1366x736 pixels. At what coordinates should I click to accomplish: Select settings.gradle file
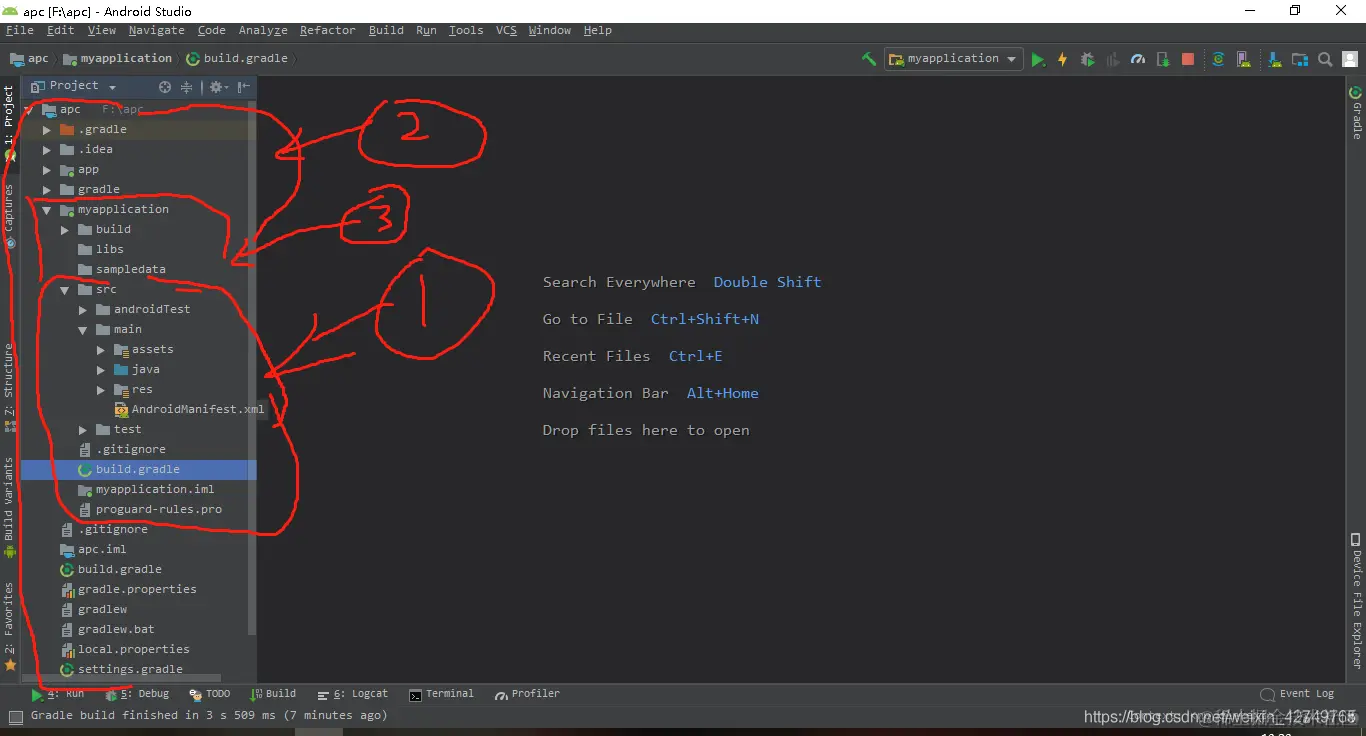pyautogui.click(x=122, y=670)
